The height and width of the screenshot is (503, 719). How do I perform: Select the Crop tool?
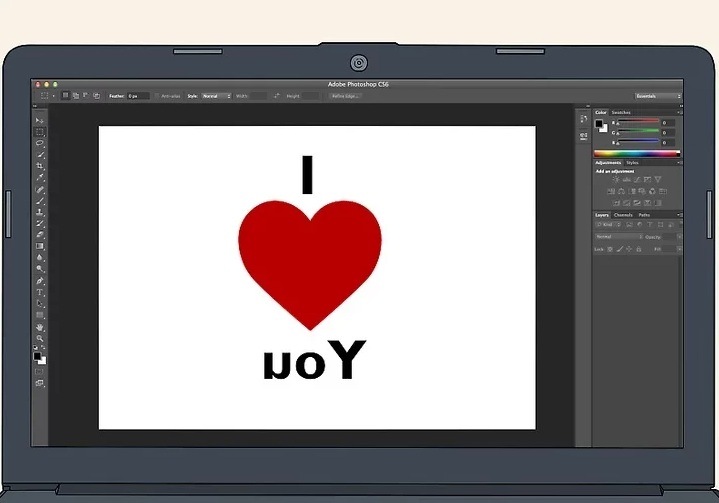(x=39, y=166)
